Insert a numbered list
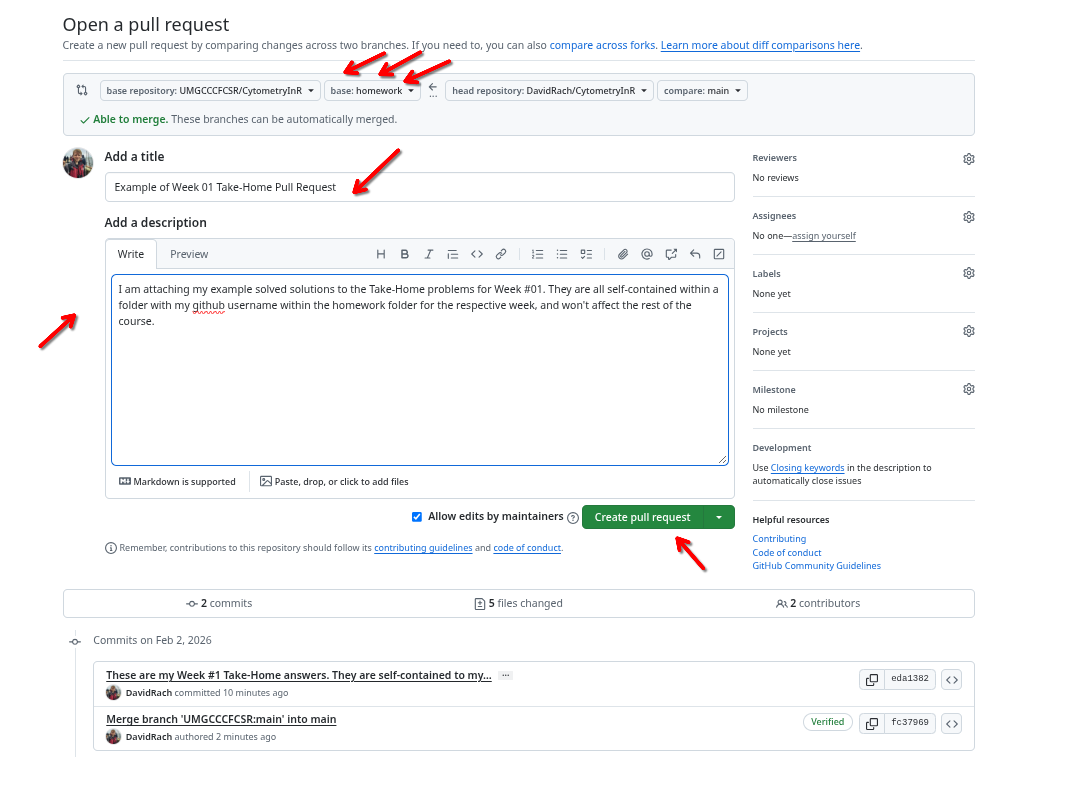Viewport: 1070px width, 788px height. coord(538,254)
